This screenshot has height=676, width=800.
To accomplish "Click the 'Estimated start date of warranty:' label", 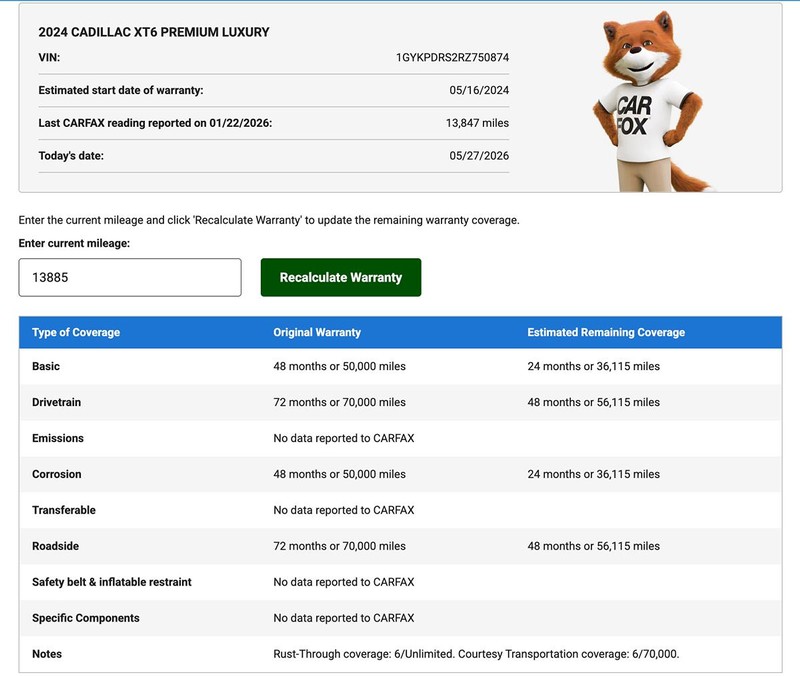I will (x=121, y=90).
